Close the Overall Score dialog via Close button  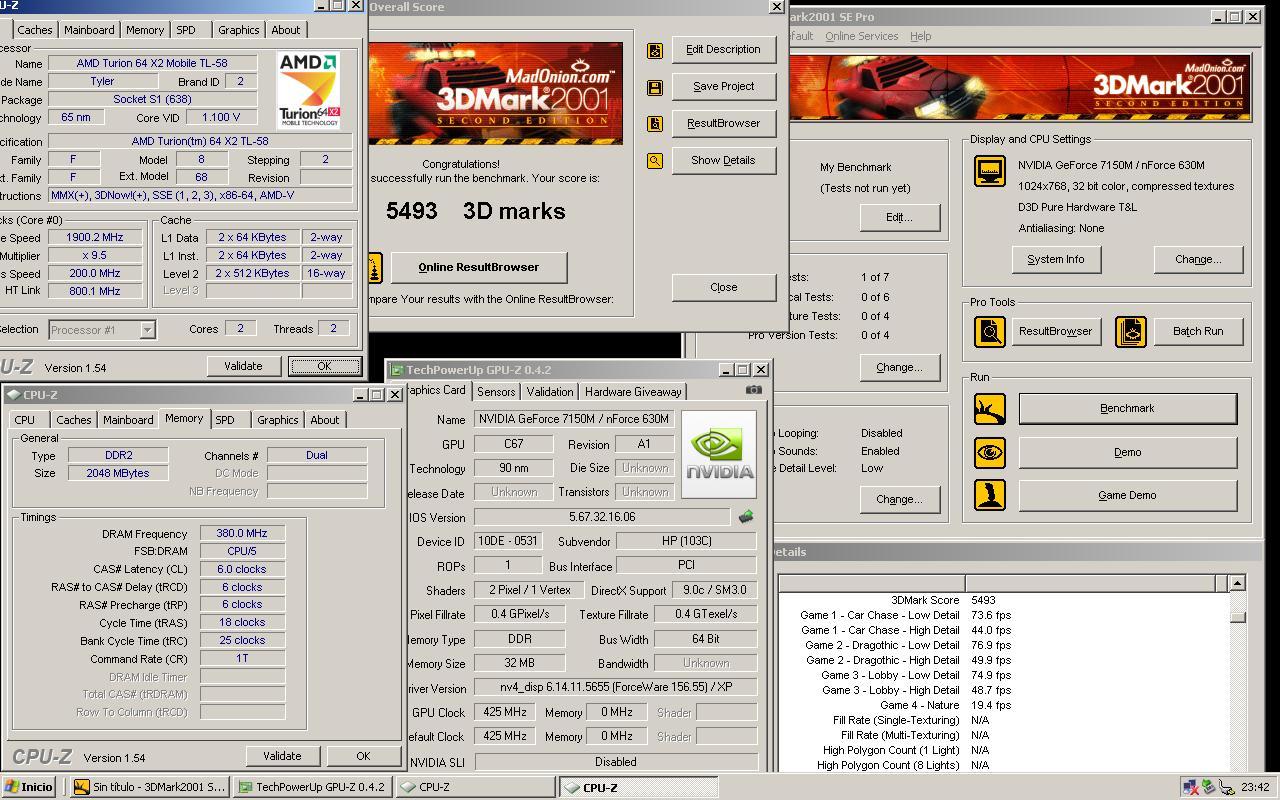pyautogui.click(x=723, y=287)
